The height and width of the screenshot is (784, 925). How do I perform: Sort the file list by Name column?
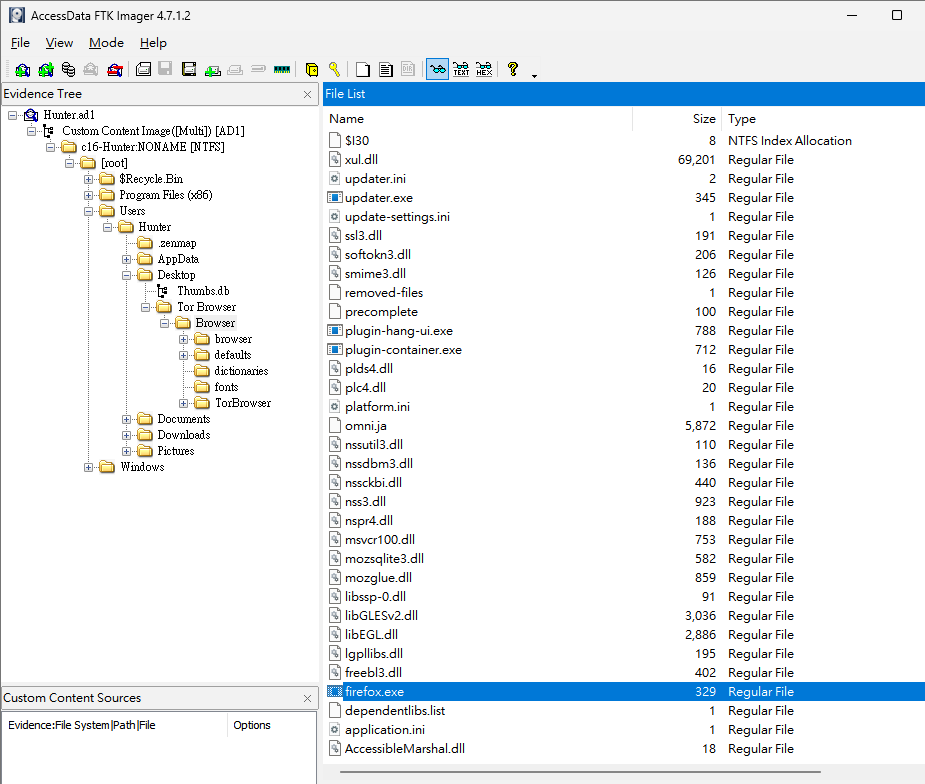pos(478,119)
